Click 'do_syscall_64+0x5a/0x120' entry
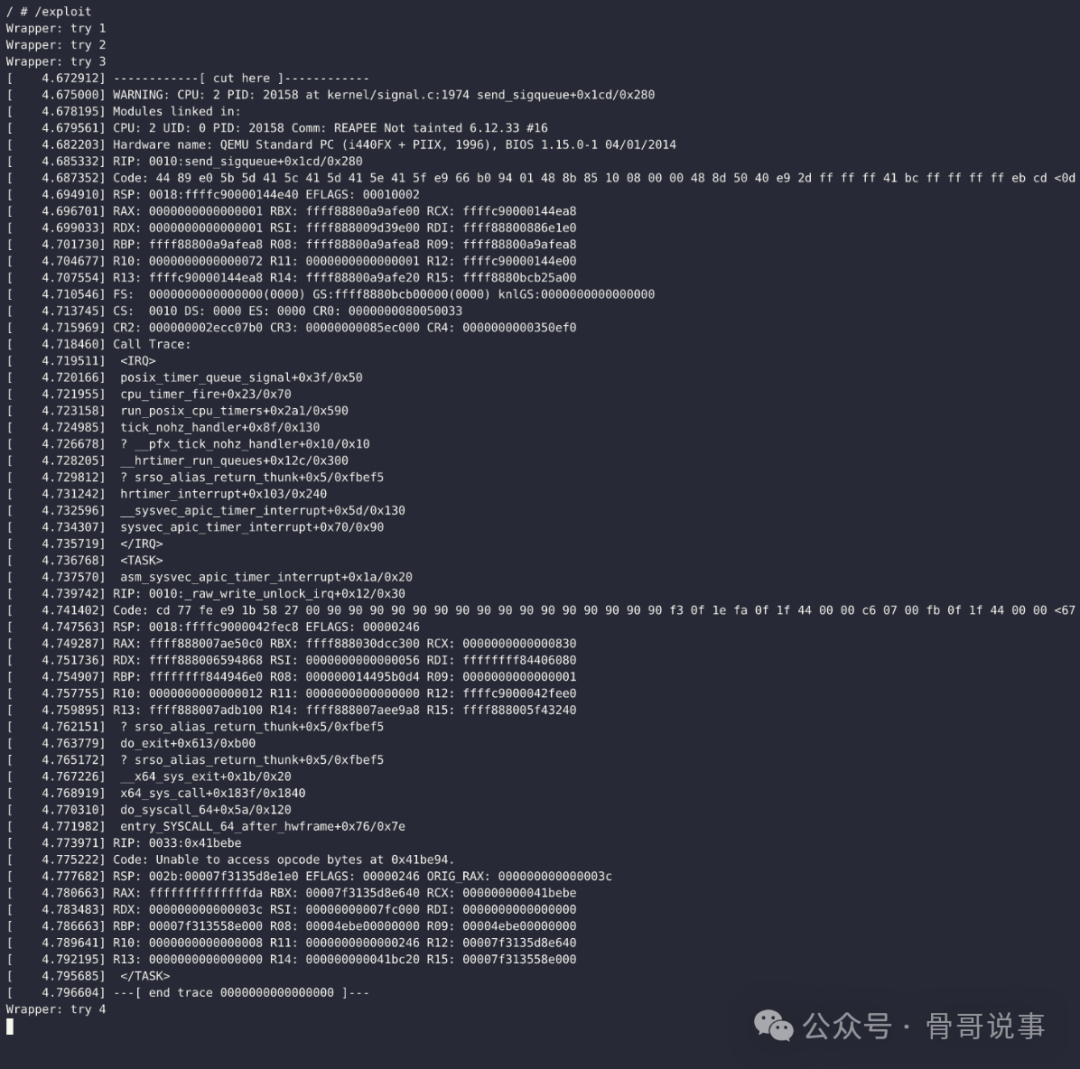Viewport: 1080px width, 1069px height. pos(205,810)
